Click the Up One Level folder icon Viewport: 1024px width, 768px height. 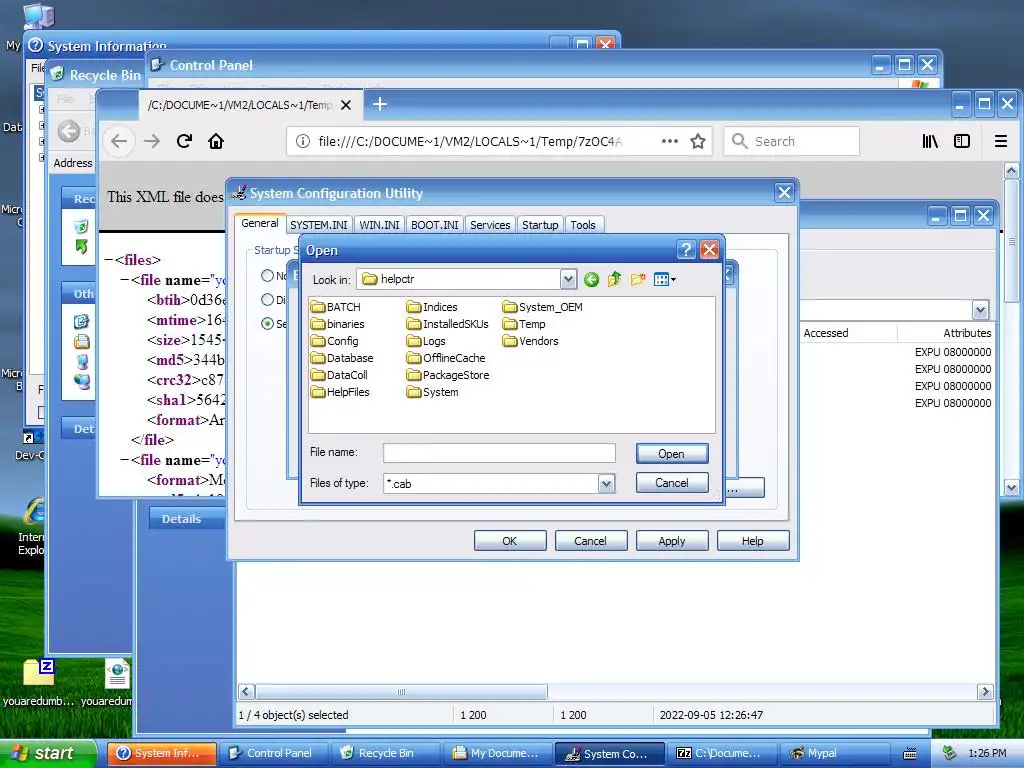coord(614,280)
